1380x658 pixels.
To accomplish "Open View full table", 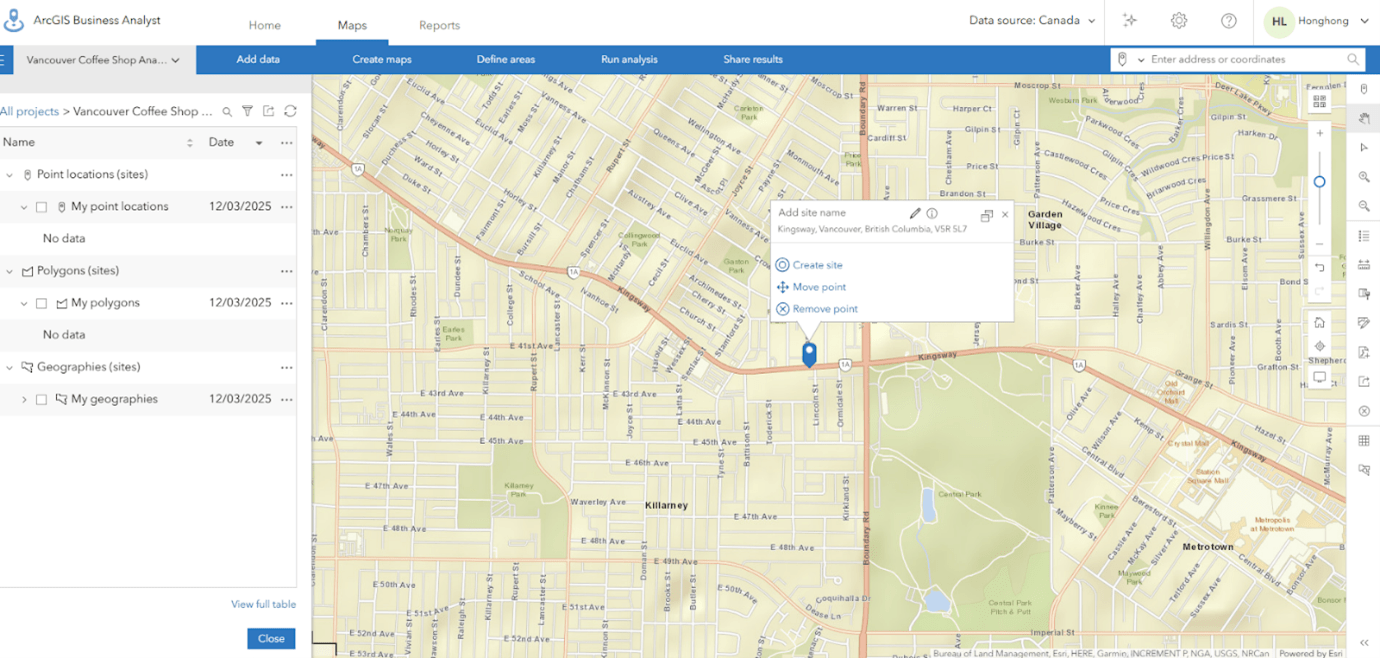I will click(263, 604).
